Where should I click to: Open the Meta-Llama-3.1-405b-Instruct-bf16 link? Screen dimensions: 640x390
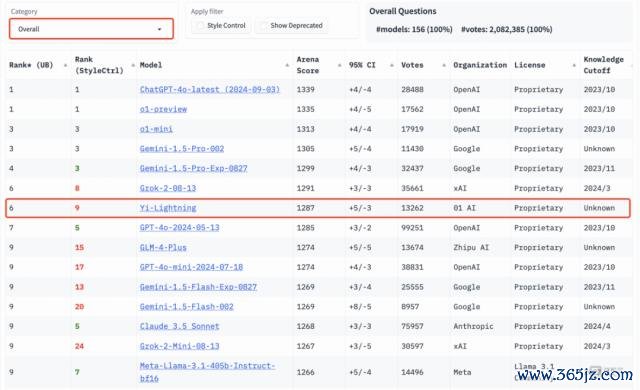coord(207,372)
